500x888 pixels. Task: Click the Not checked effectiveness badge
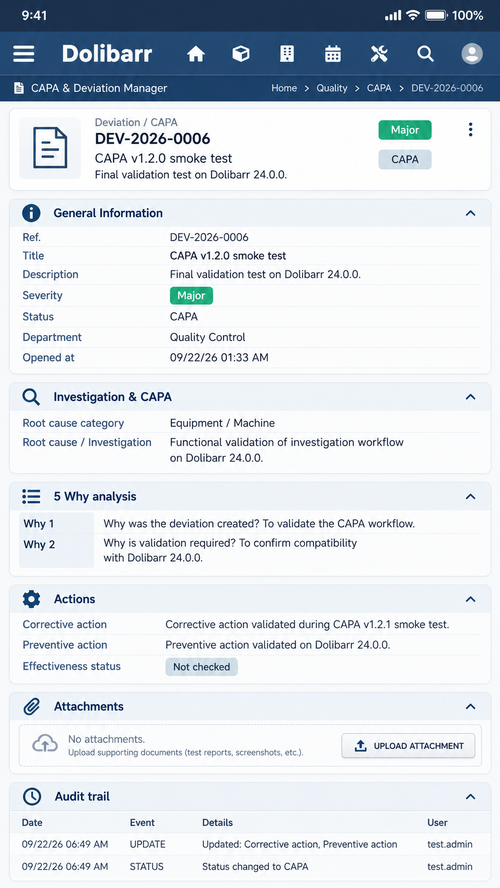[202, 667]
